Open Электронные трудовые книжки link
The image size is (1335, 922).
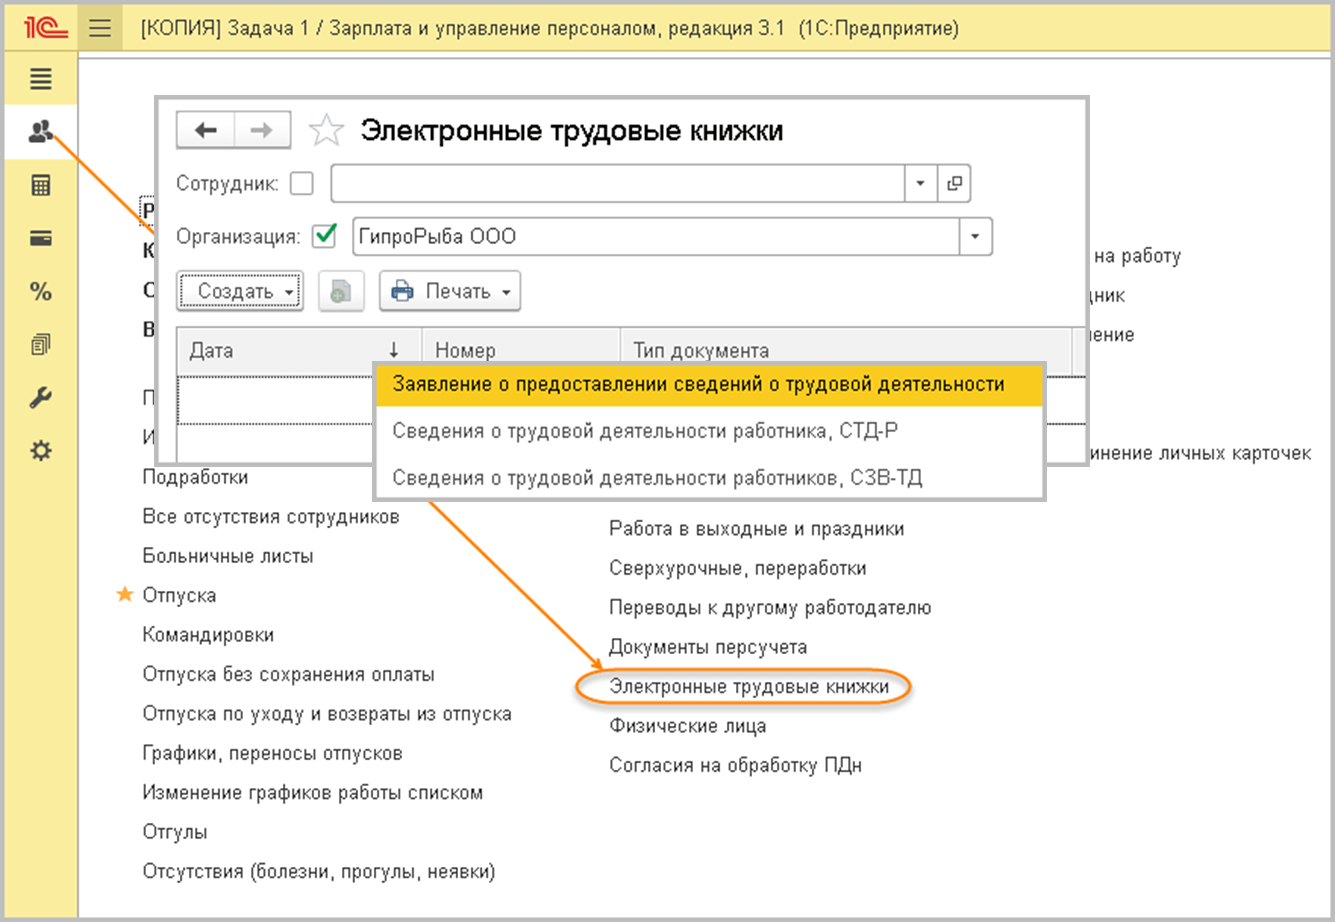(x=748, y=687)
